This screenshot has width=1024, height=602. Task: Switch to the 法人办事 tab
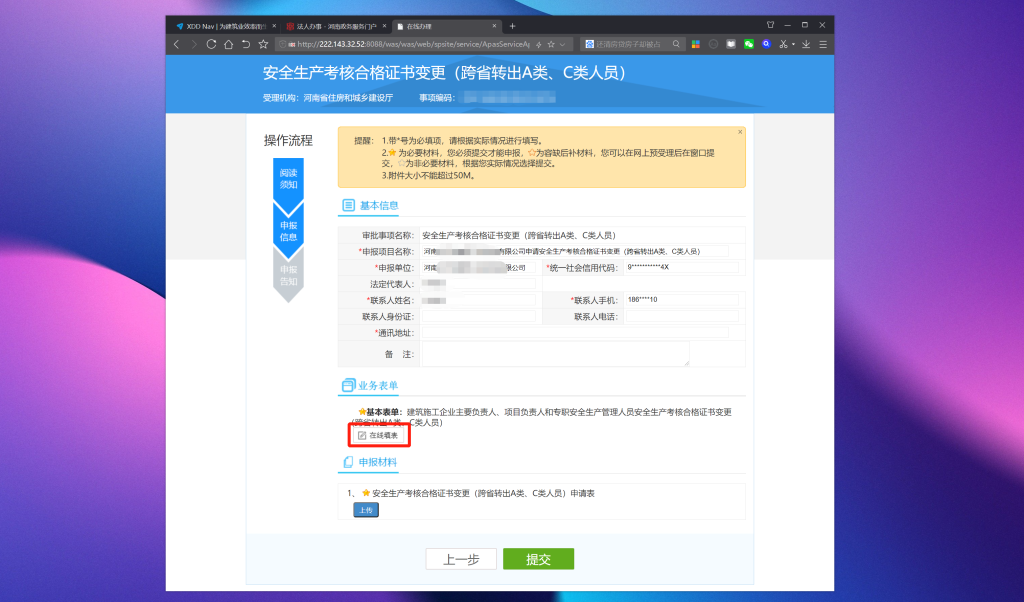coord(330,25)
